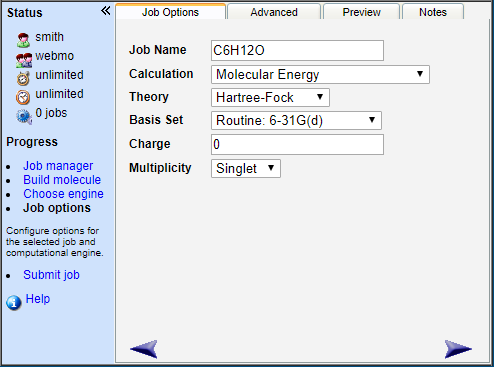Click the Submit job link
The image size is (494, 367).
[51, 275]
